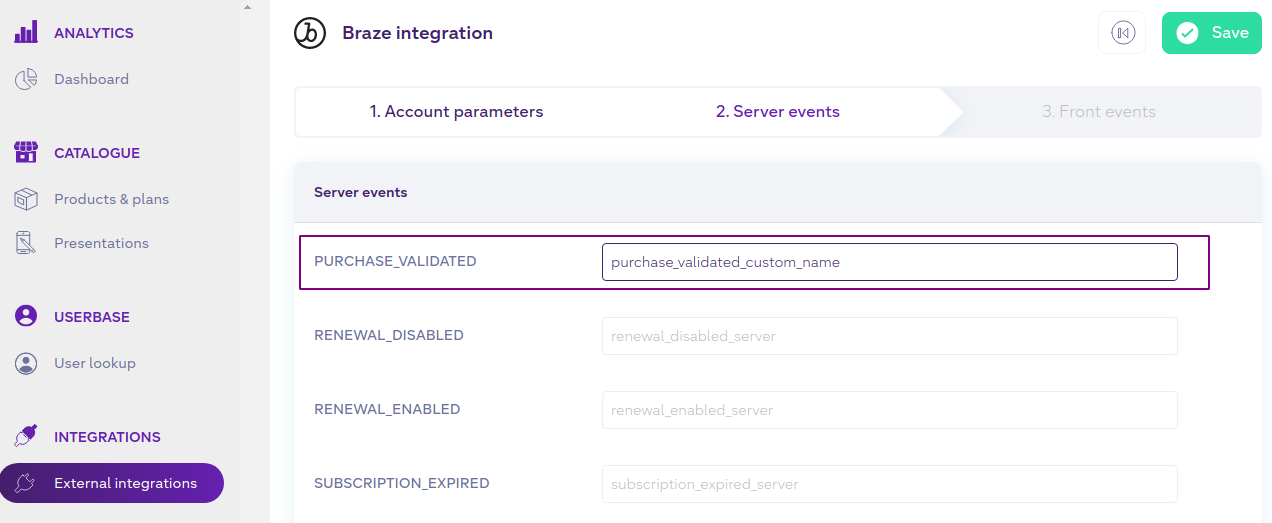This screenshot has height=523, width=1272.
Task: Click the Analytics bar chart icon
Action: click(x=26, y=33)
